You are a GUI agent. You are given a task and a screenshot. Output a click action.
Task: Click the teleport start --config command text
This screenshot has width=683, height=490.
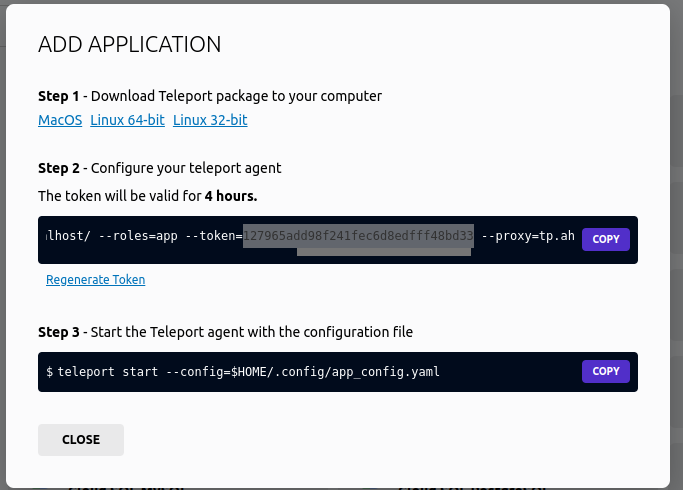point(248,372)
